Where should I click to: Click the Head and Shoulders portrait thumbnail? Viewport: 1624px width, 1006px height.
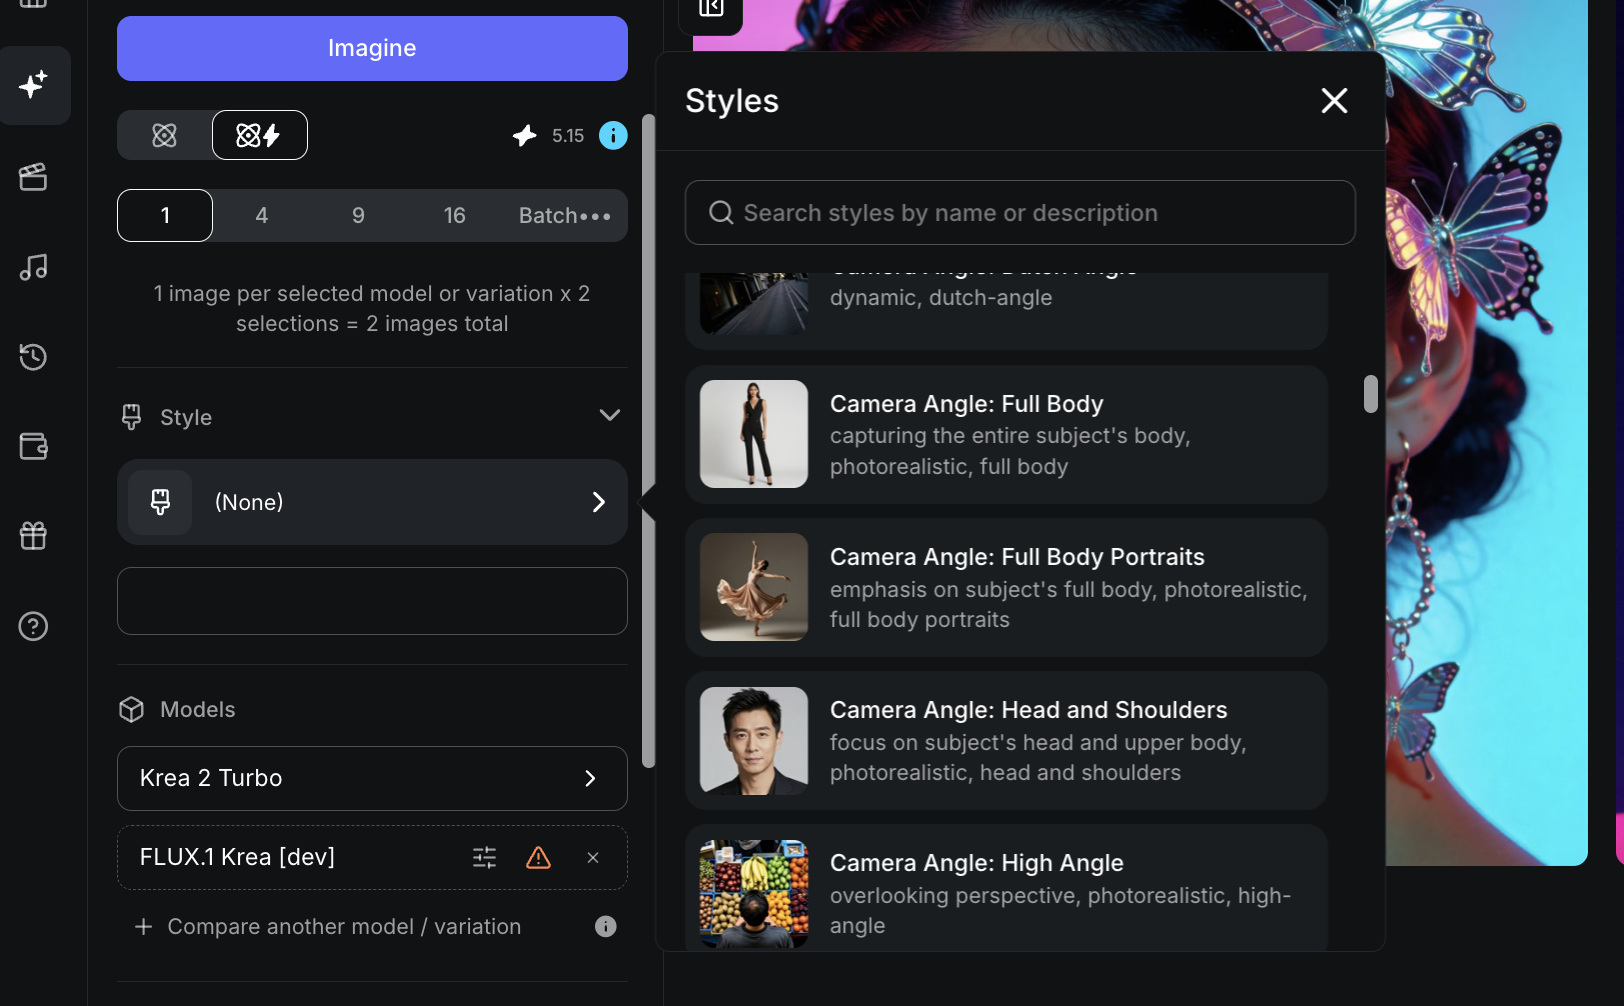pyautogui.click(x=754, y=741)
